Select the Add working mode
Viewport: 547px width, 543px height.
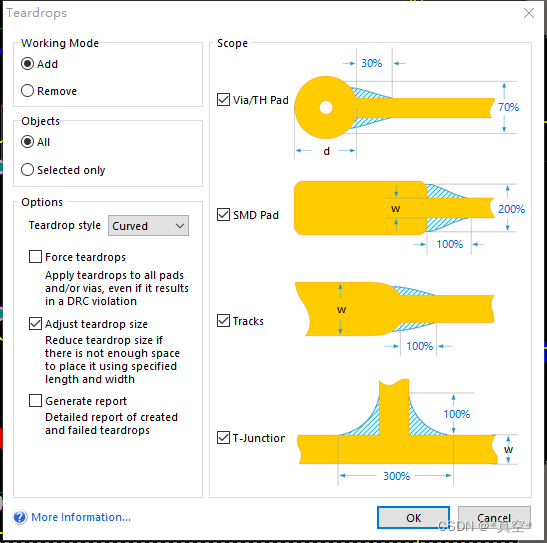point(27,64)
